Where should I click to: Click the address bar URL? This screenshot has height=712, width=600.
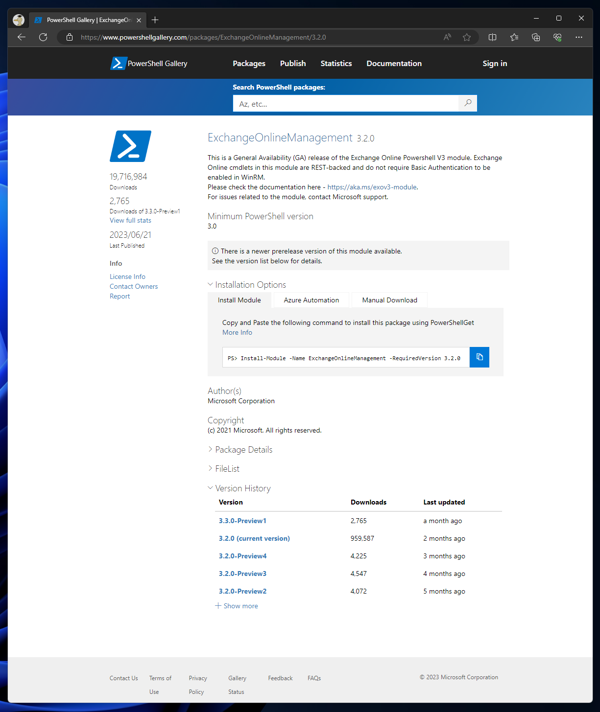click(203, 37)
